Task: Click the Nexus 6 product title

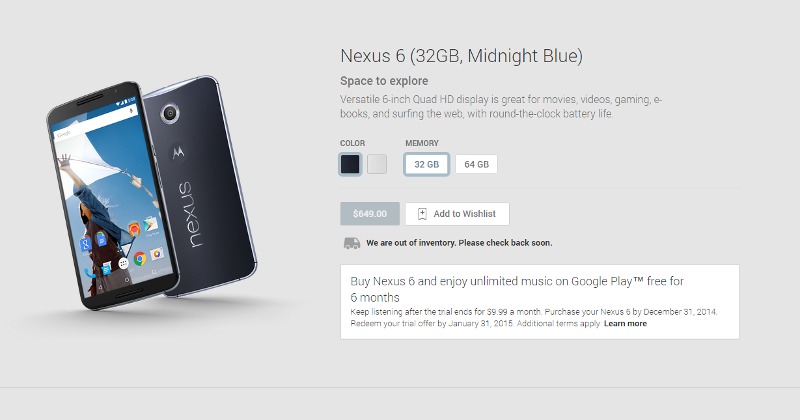Action: tap(461, 56)
